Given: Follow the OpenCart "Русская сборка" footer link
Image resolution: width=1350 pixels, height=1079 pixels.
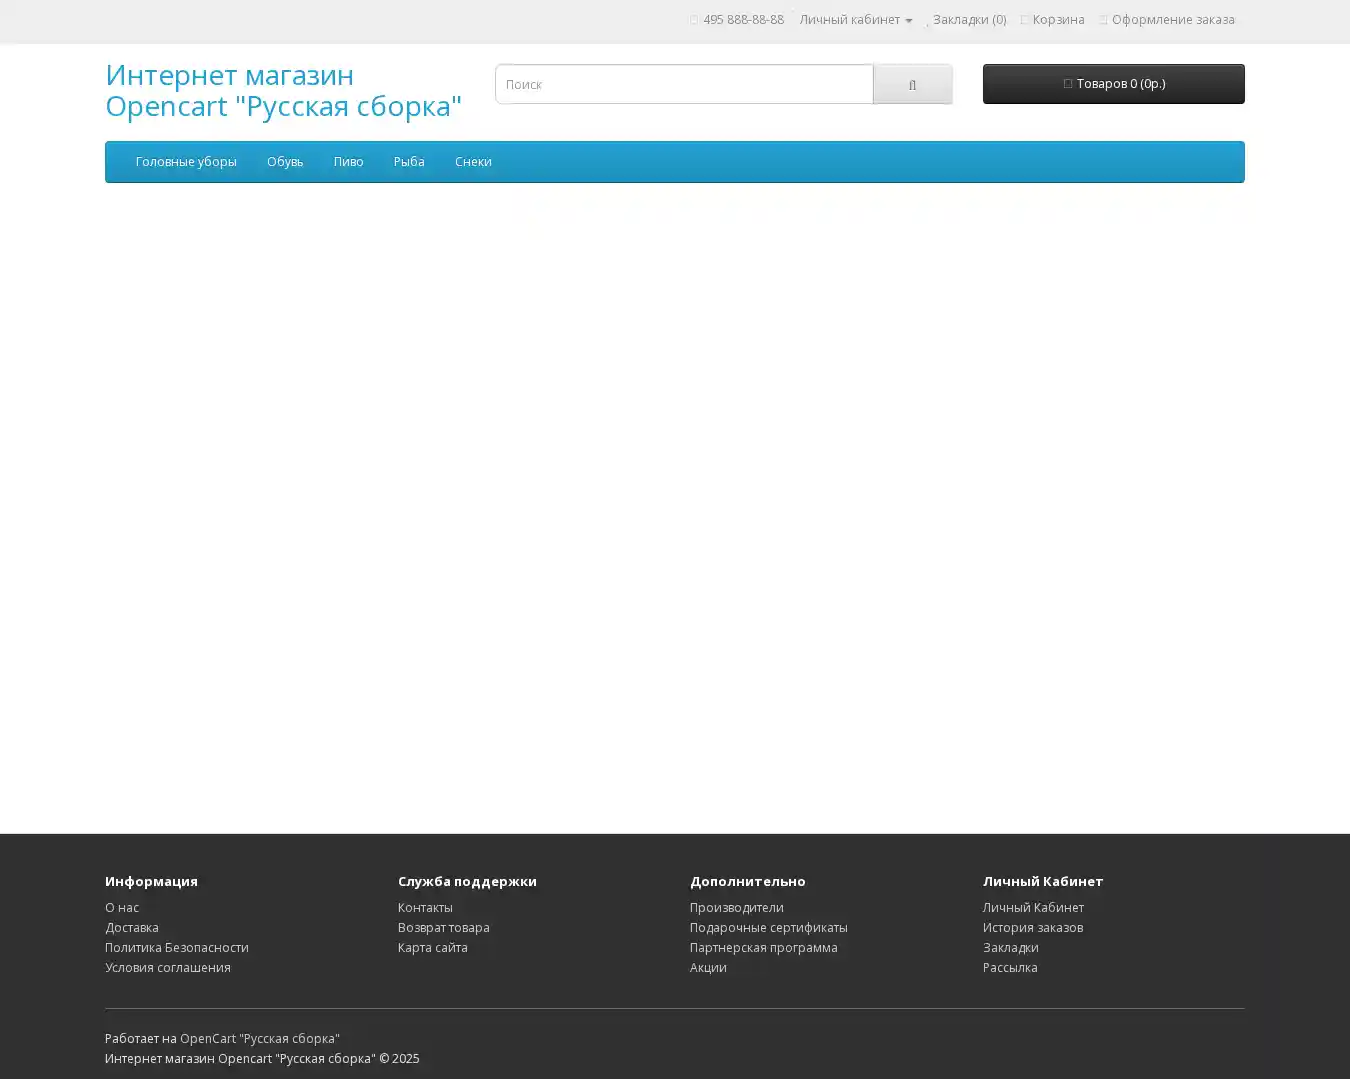Looking at the screenshot, I should pyautogui.click(x=260, y=1039).
